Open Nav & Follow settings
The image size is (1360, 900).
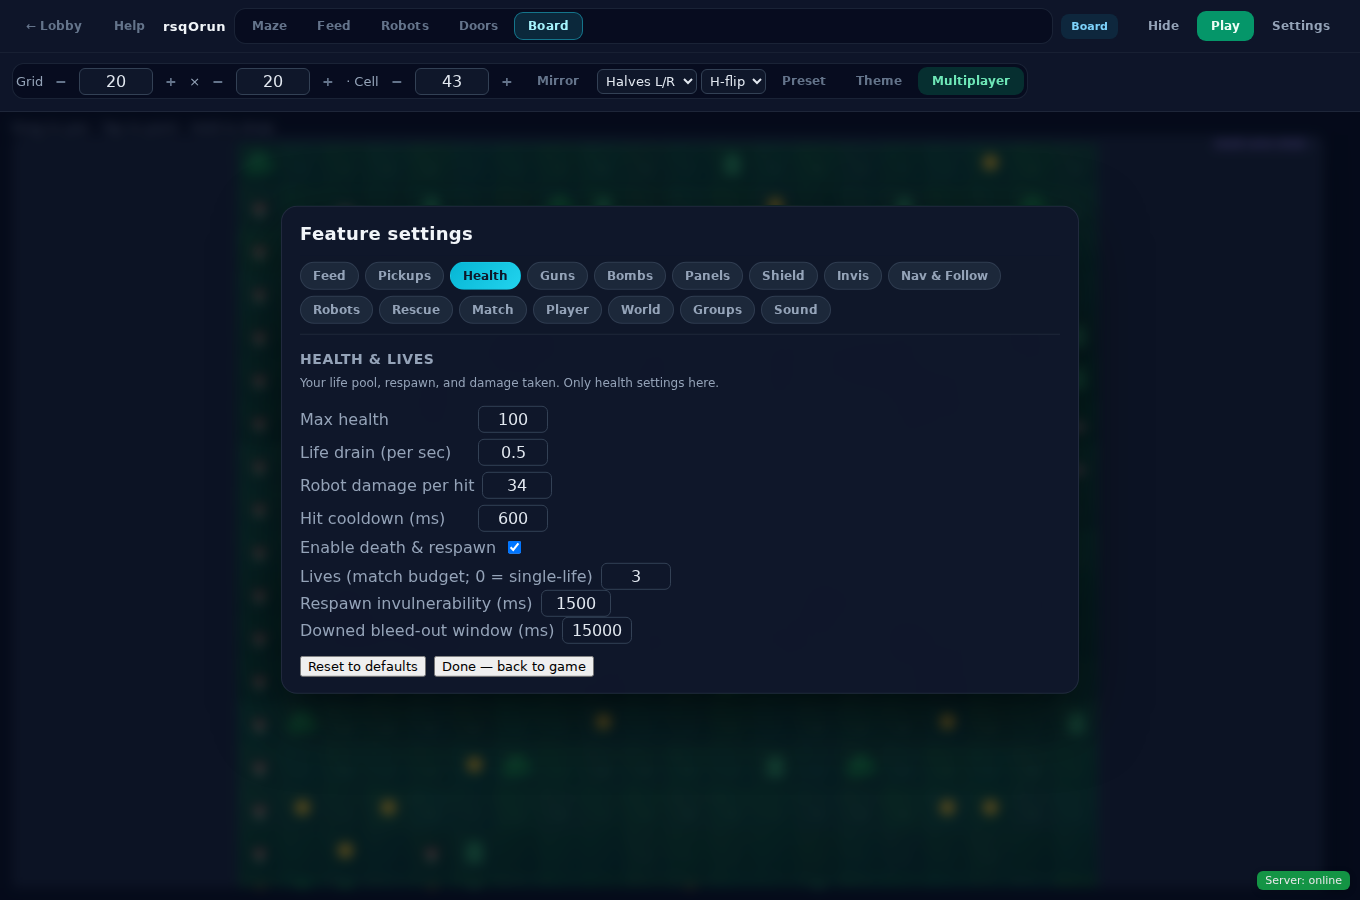(944, 276)
